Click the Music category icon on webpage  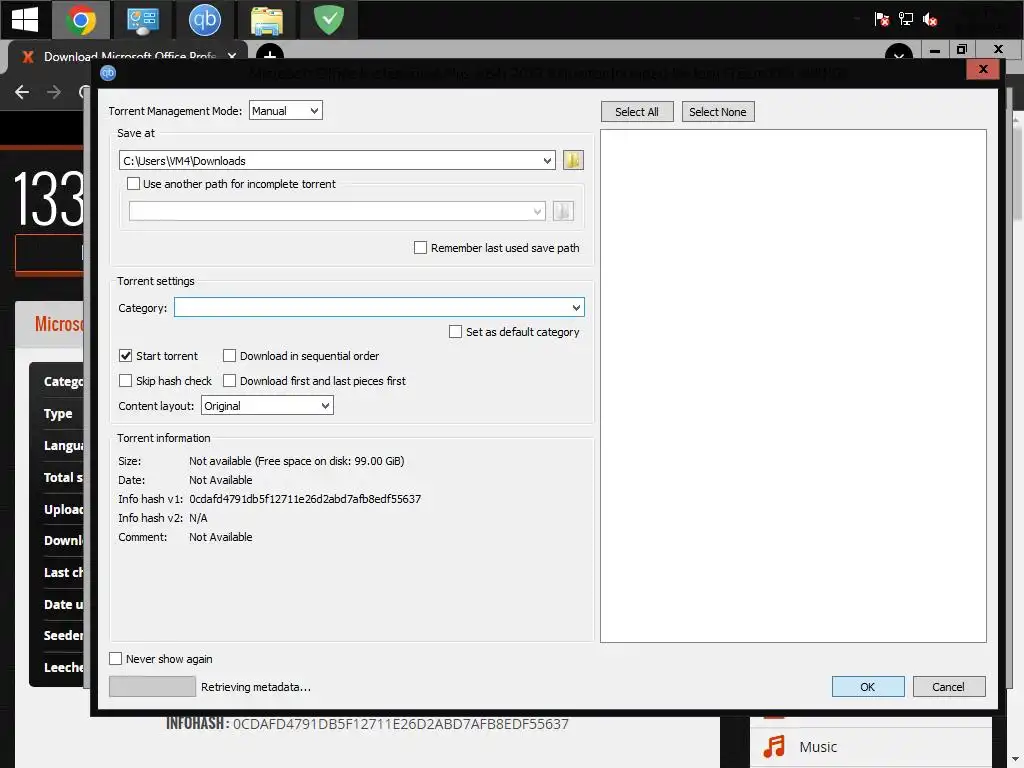[x=775, y=746]
